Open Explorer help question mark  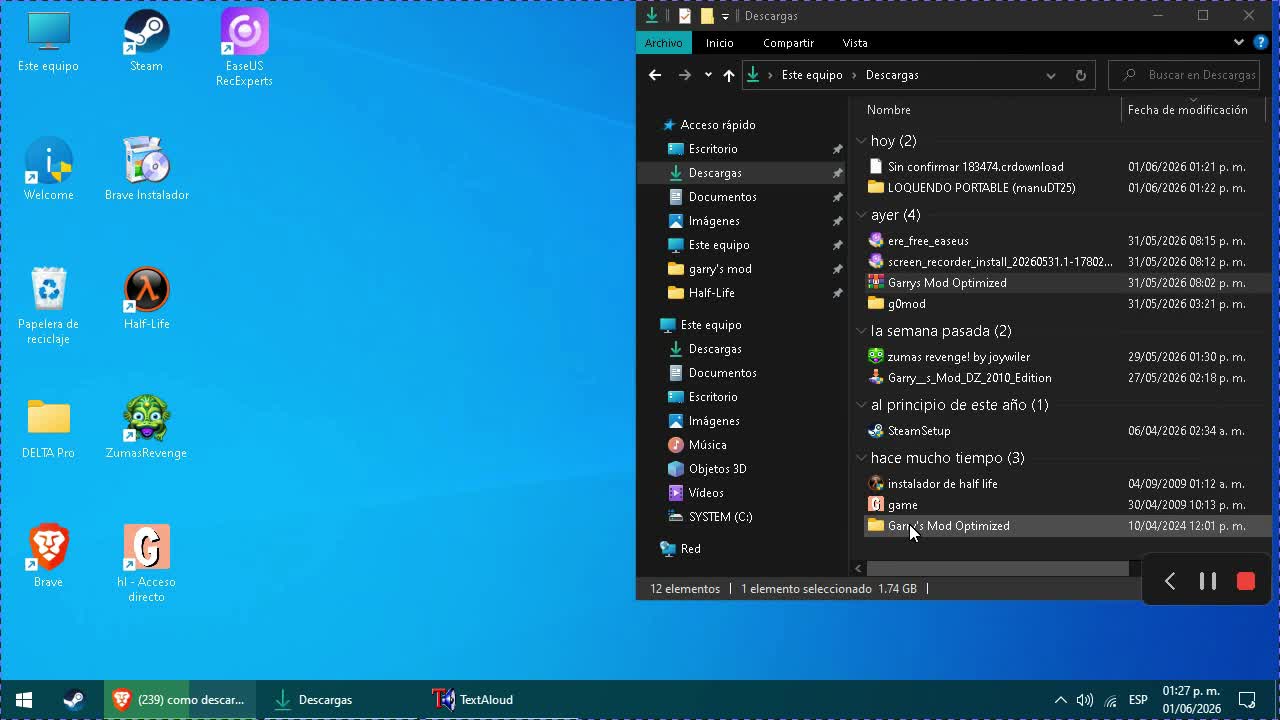pos(1261,42)
